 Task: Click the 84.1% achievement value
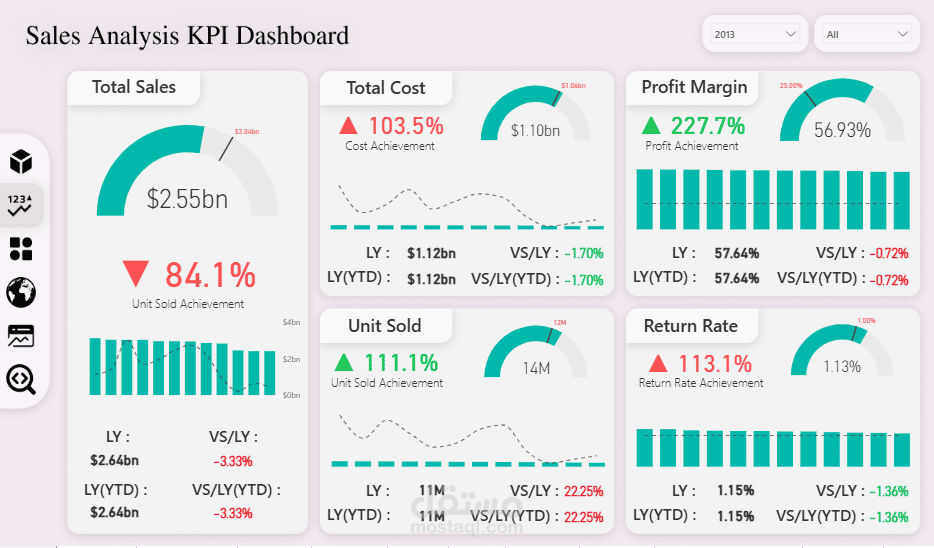(210, 275)
